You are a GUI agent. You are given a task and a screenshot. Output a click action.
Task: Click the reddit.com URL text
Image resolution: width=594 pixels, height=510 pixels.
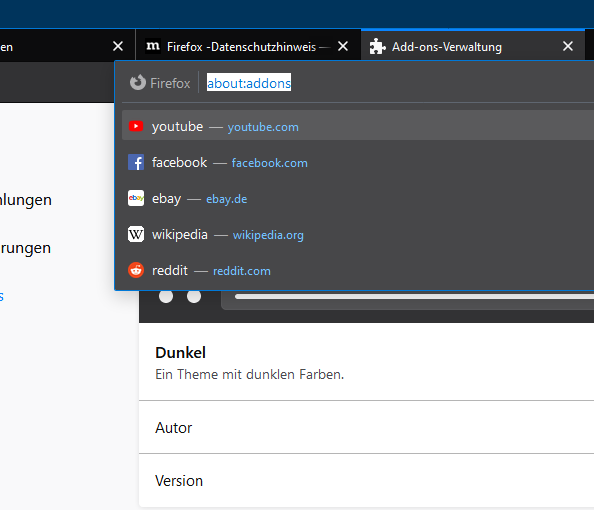pyautogui.click(x=242, y=271)
